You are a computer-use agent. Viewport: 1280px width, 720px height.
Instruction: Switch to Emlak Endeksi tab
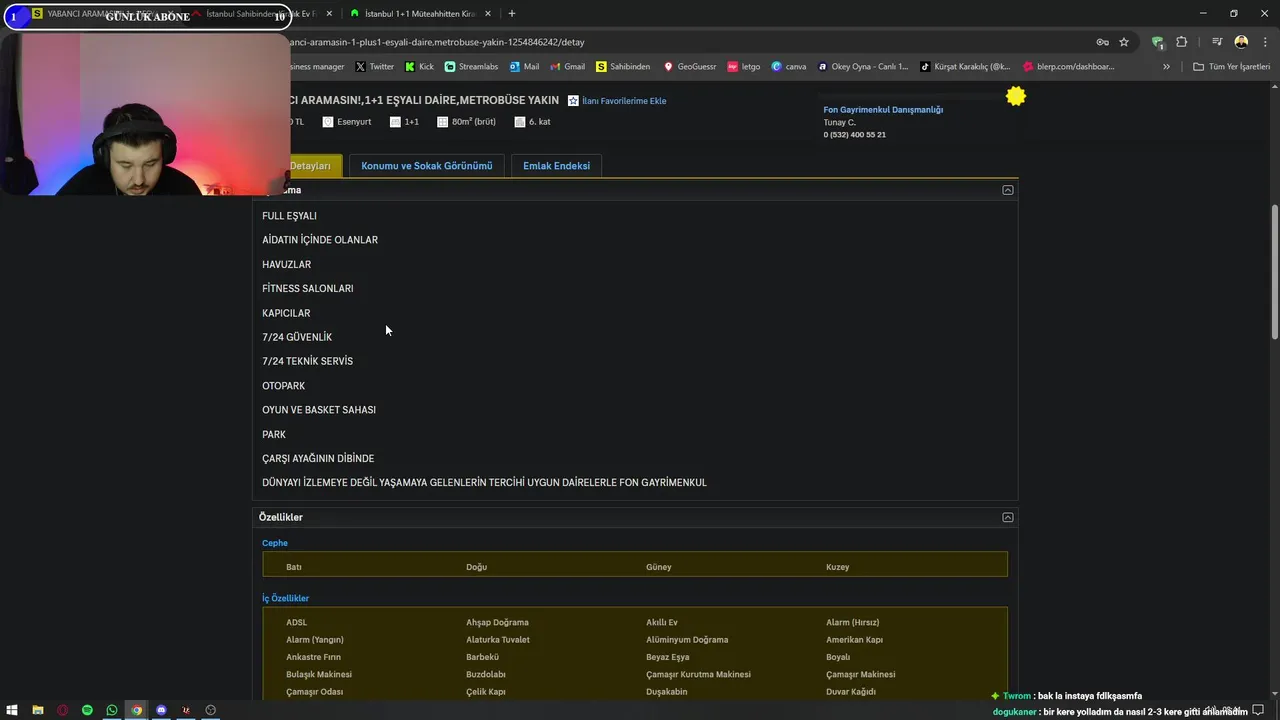[x=556, y=166]
